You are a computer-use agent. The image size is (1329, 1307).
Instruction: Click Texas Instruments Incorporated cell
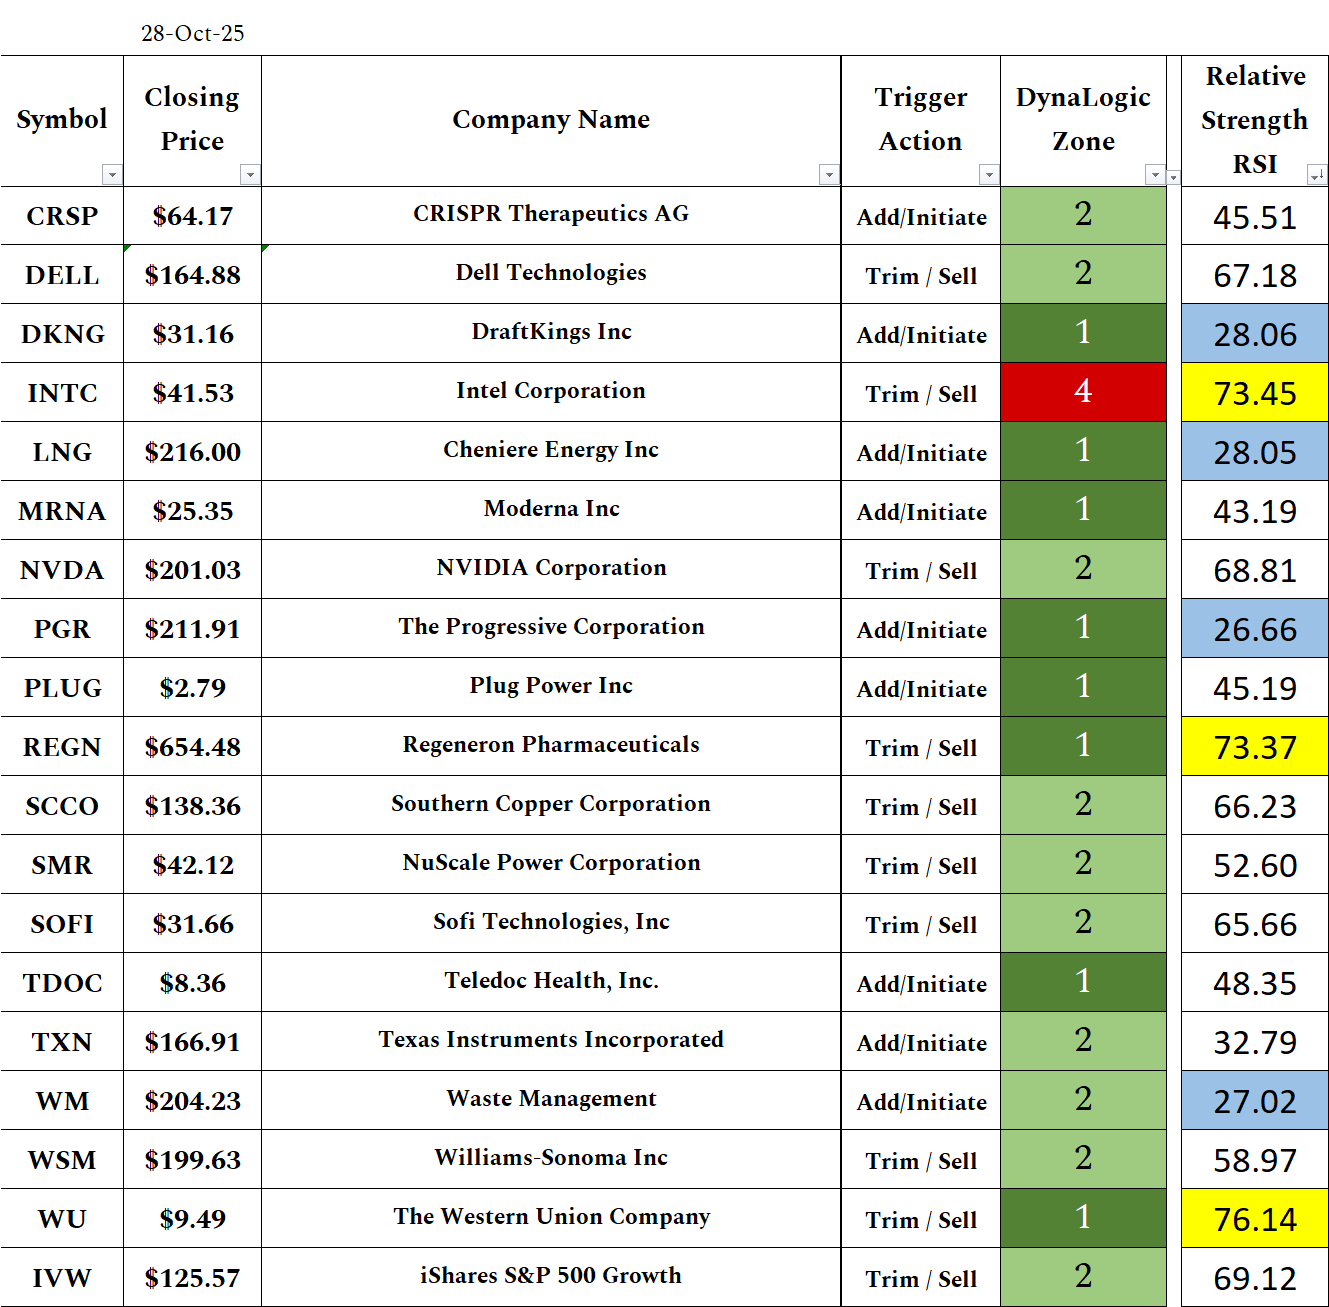coord(551,1041)
